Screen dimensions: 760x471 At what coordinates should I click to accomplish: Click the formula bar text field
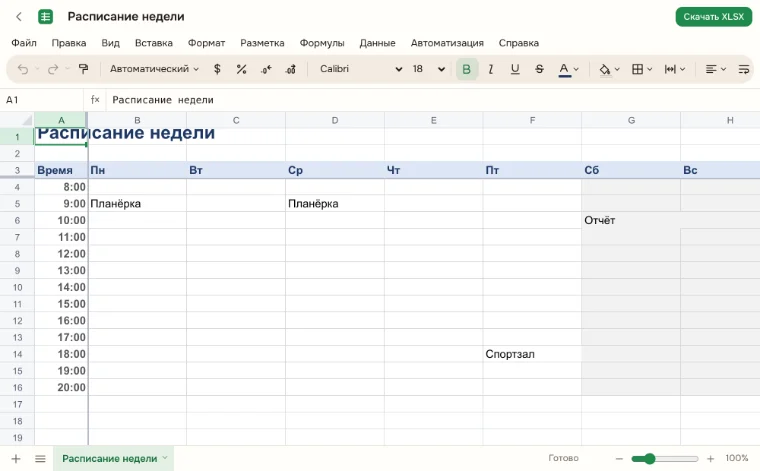(x=431, y=100)
